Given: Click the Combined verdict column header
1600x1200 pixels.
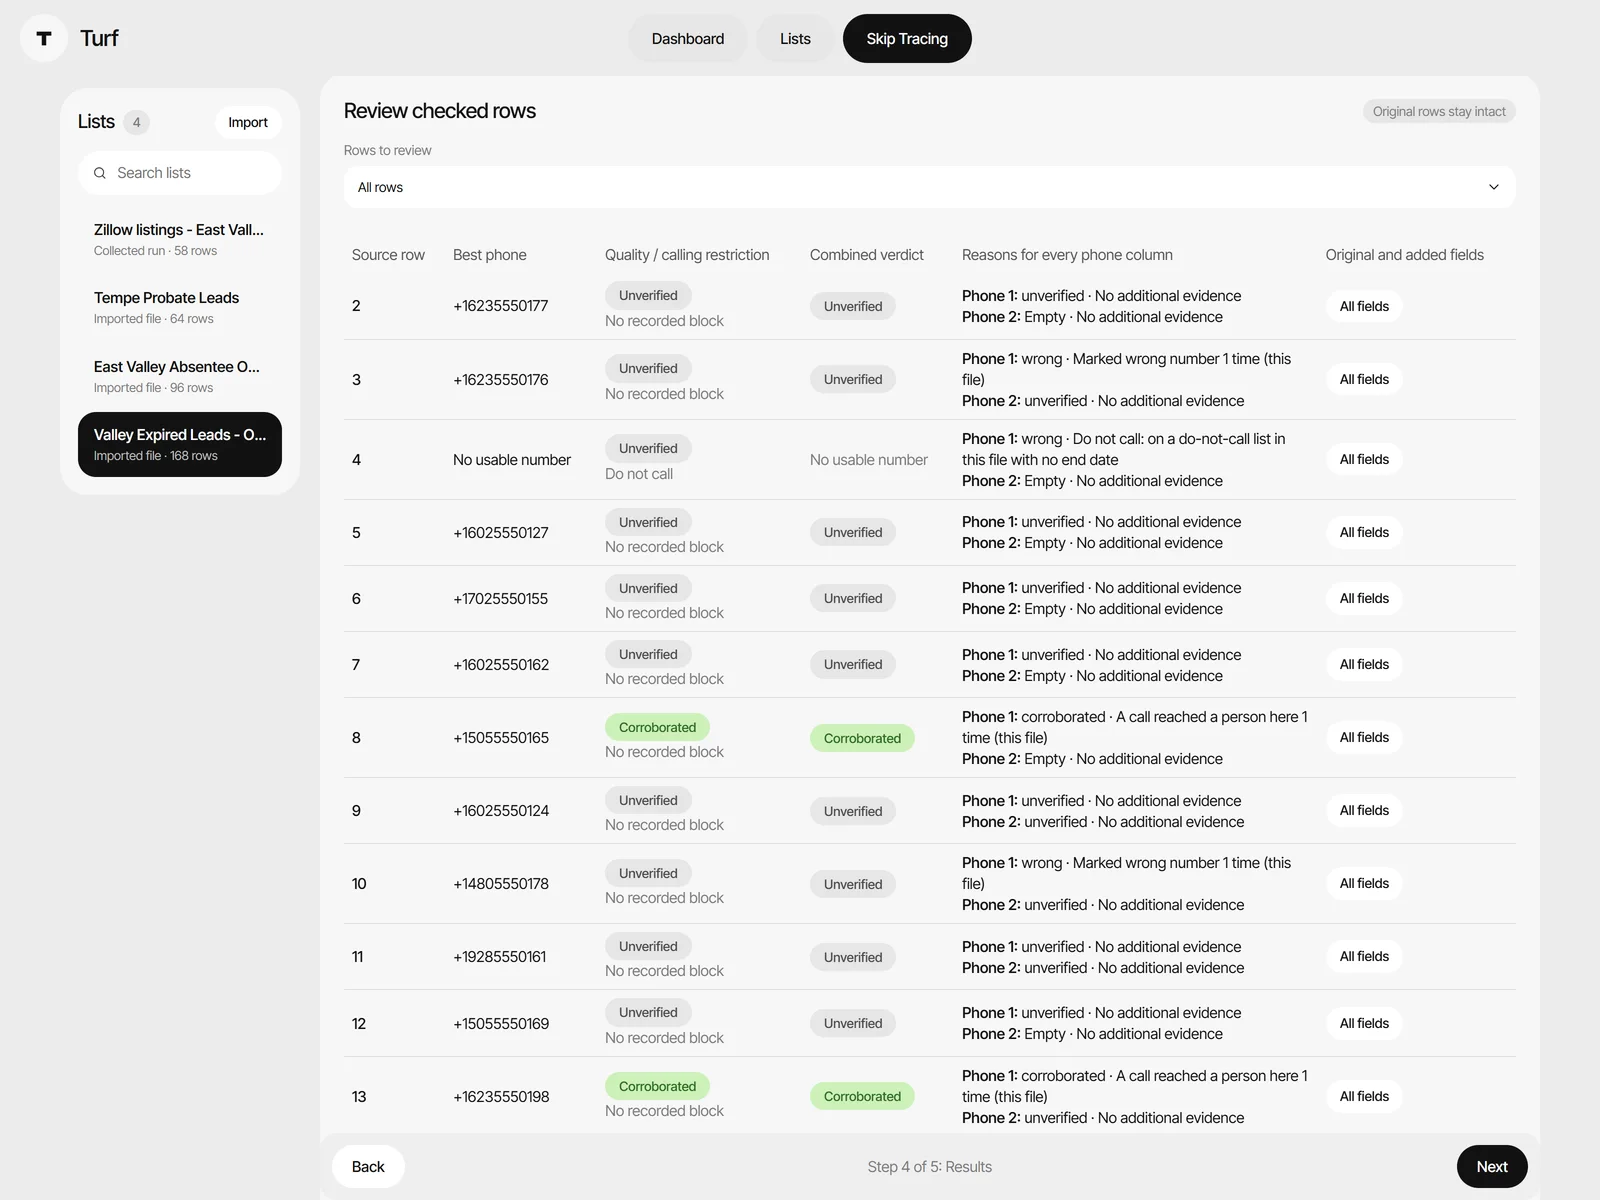Looking at the screenshot, I should (x=867, y=255).
